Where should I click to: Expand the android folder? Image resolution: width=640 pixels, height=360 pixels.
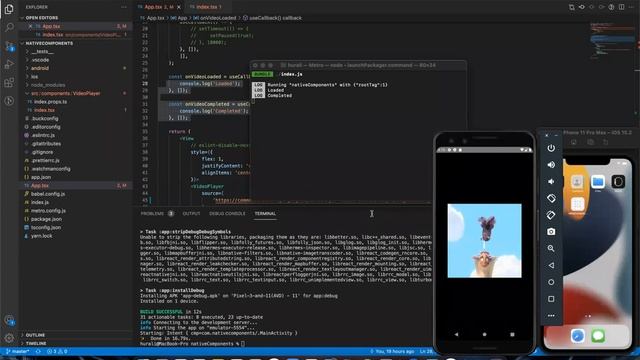[40, 68]
